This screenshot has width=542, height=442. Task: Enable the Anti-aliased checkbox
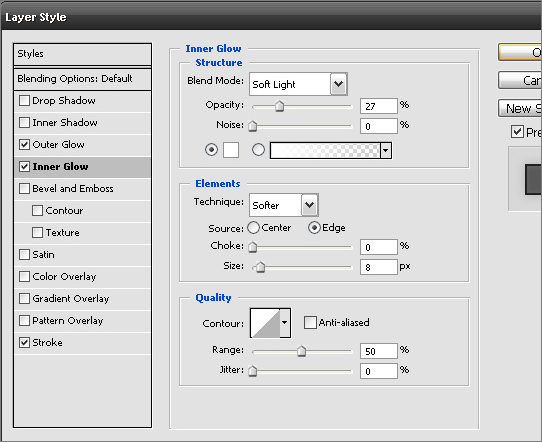point(310,322)
